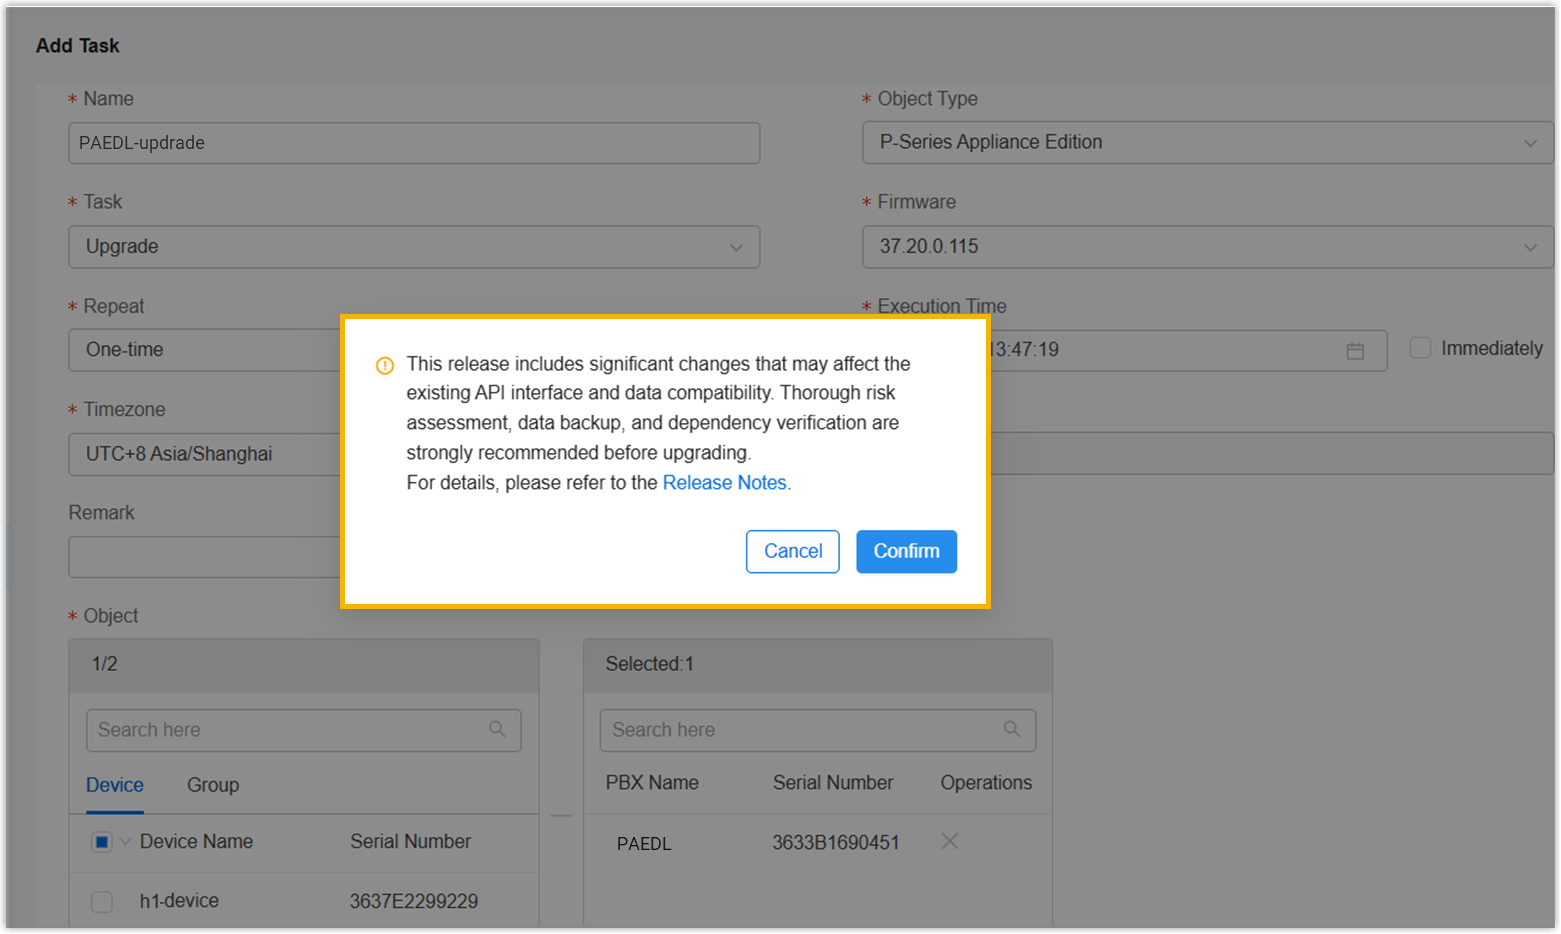Screen dimensions: 1561x934
Task: Expand the chevron next to Device Name
Action: point(126,842)
